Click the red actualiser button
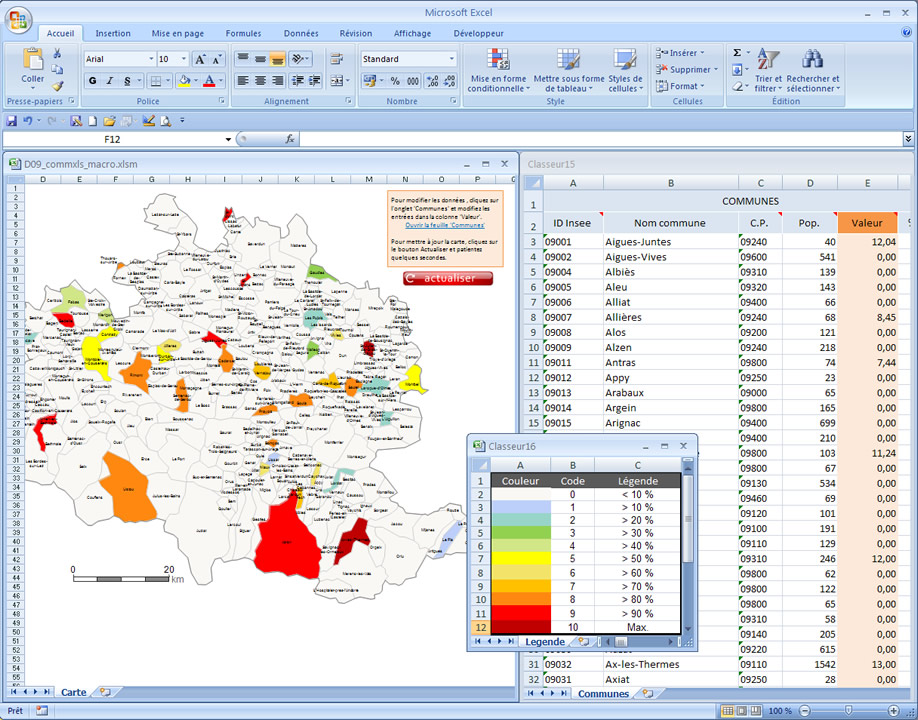Viewport: 918px width, 720px height. [448, 278]
